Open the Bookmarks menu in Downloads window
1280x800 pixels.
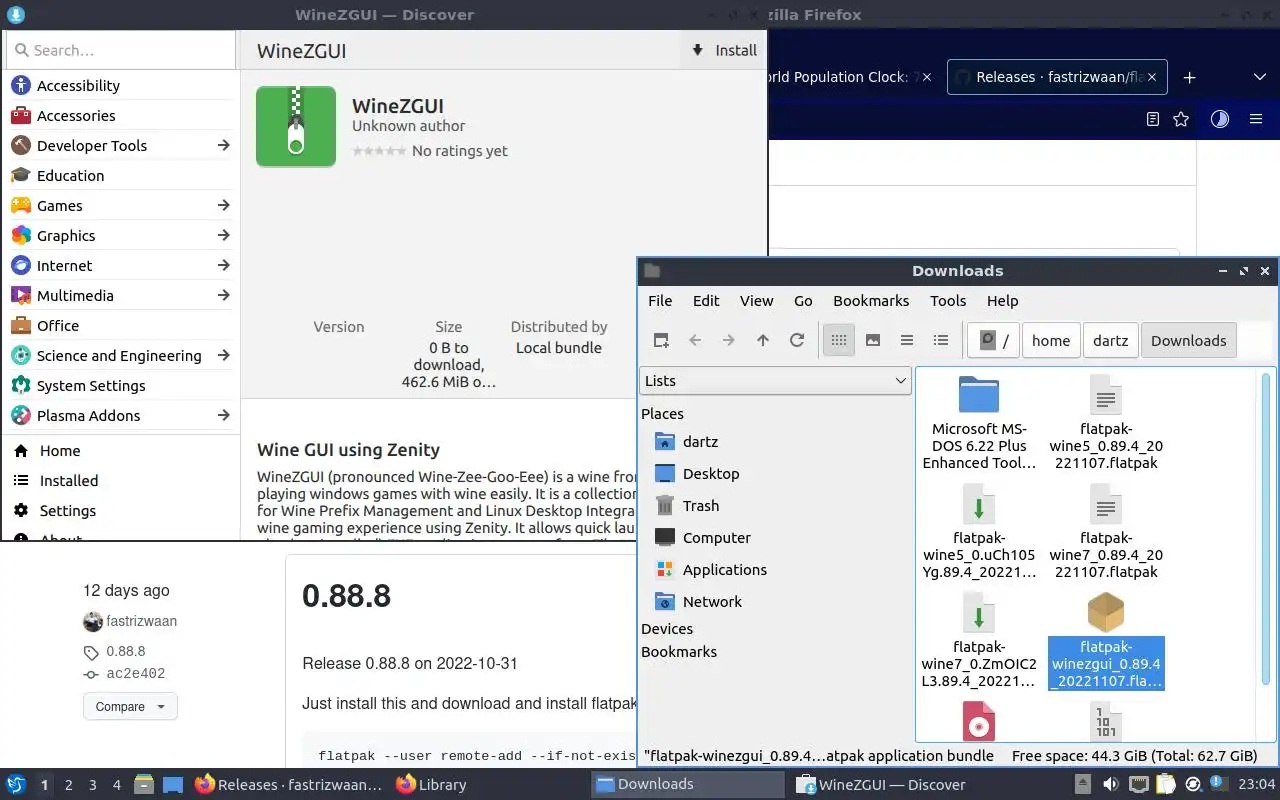click(x=871, y=300)
